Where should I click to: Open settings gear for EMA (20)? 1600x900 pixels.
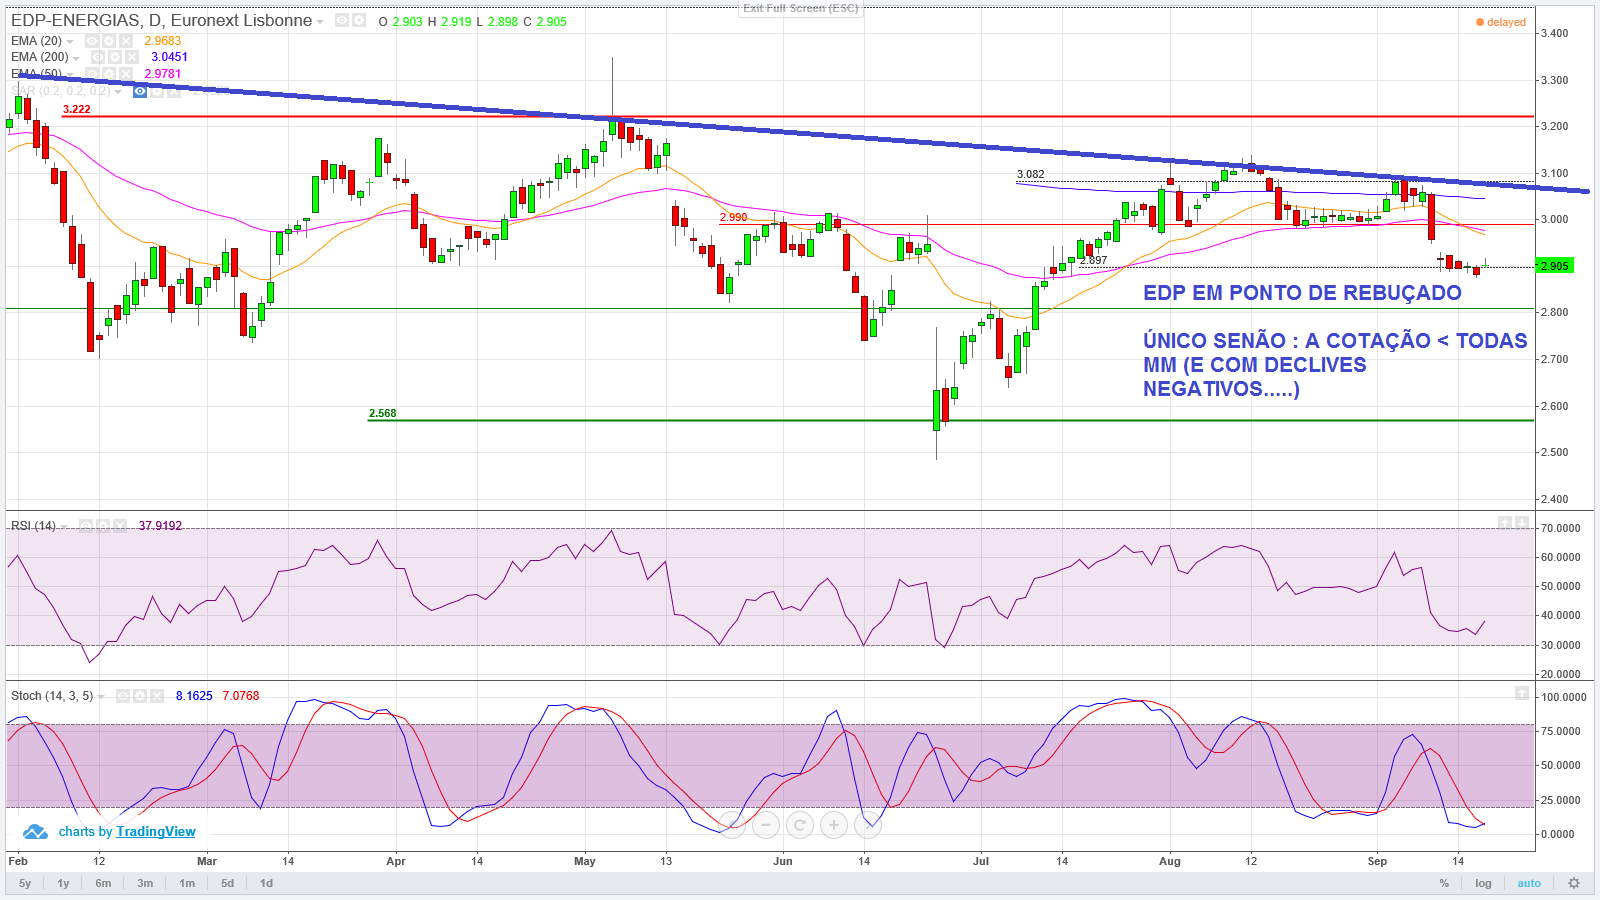click(109, 41)
